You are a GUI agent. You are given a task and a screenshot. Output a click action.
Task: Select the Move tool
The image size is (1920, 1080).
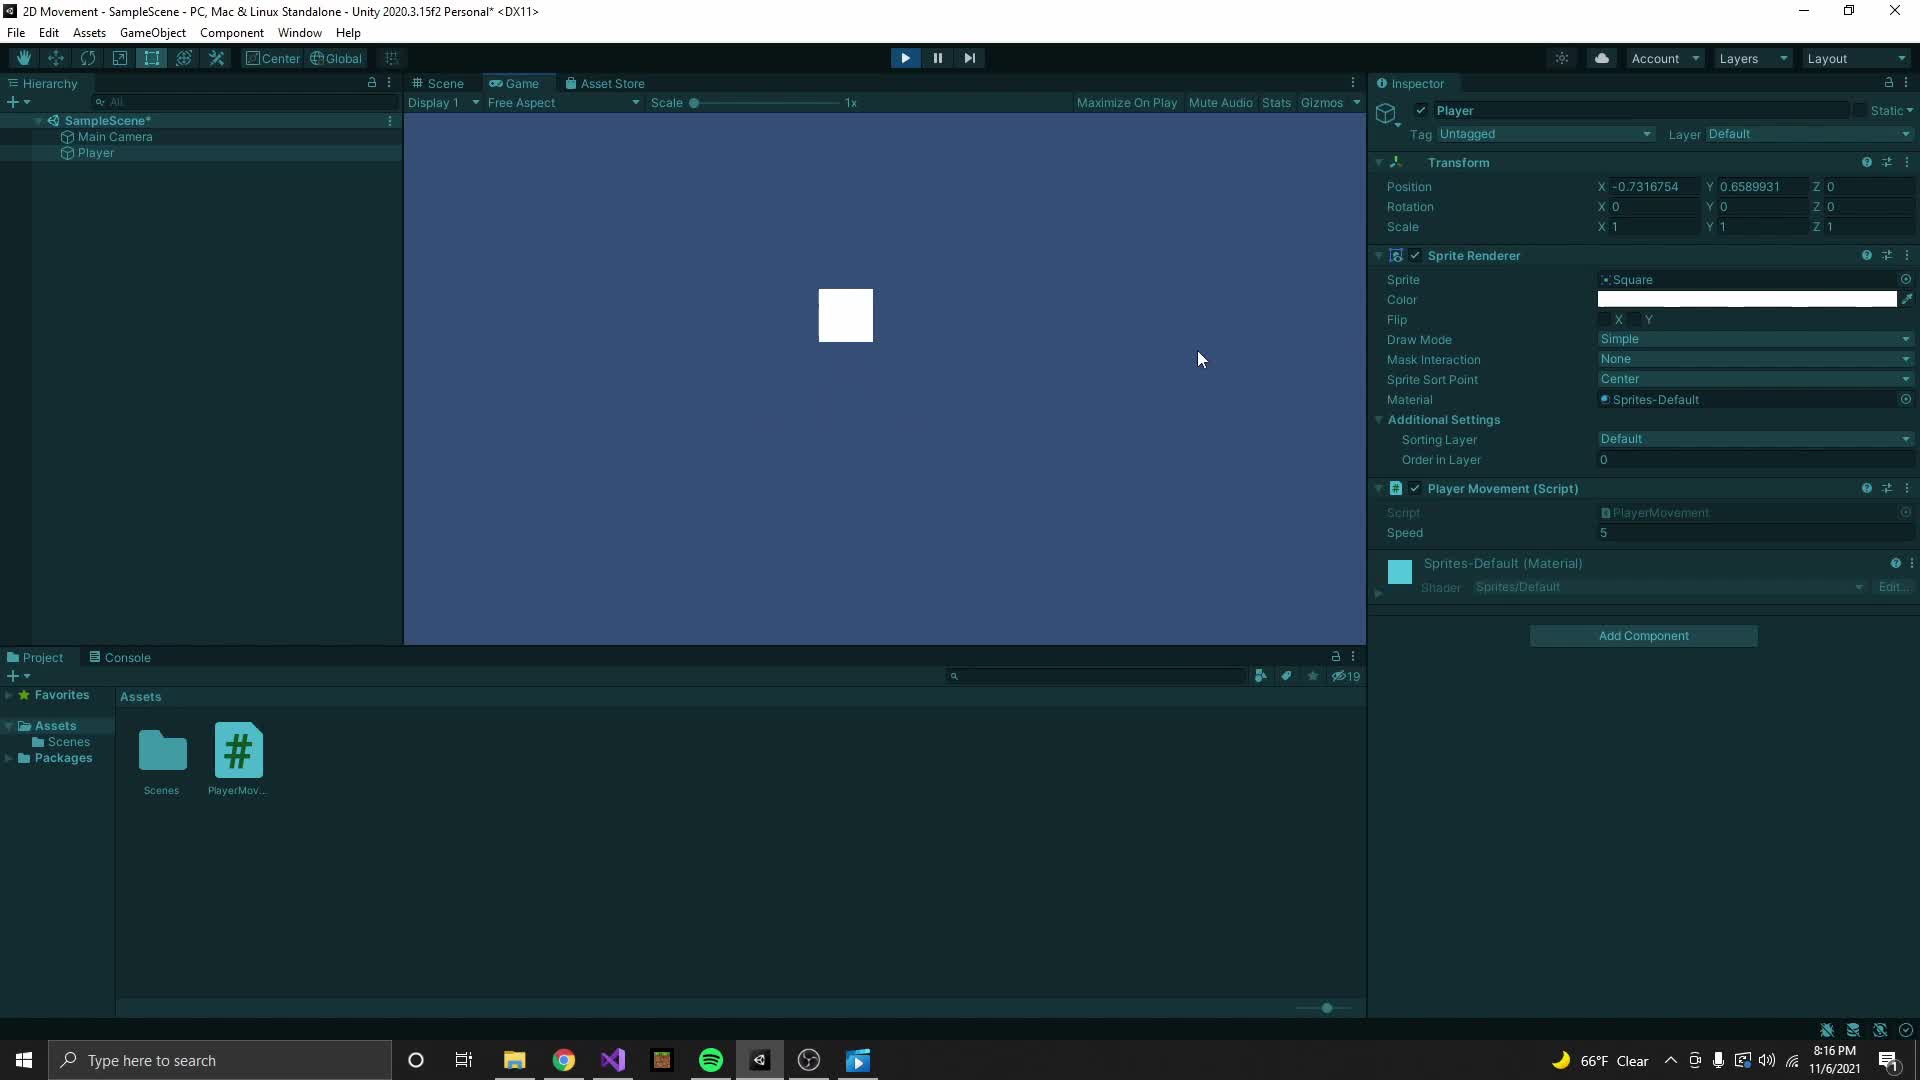pos(55,58)
